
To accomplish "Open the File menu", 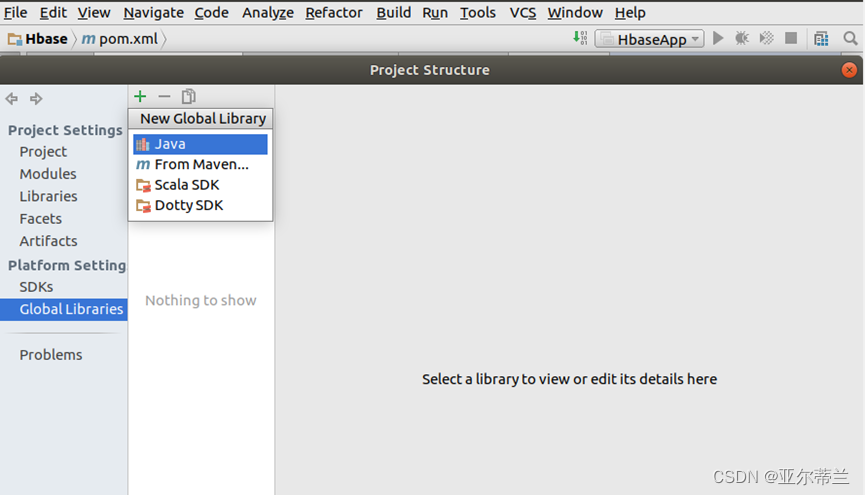I will click(15, 13).
